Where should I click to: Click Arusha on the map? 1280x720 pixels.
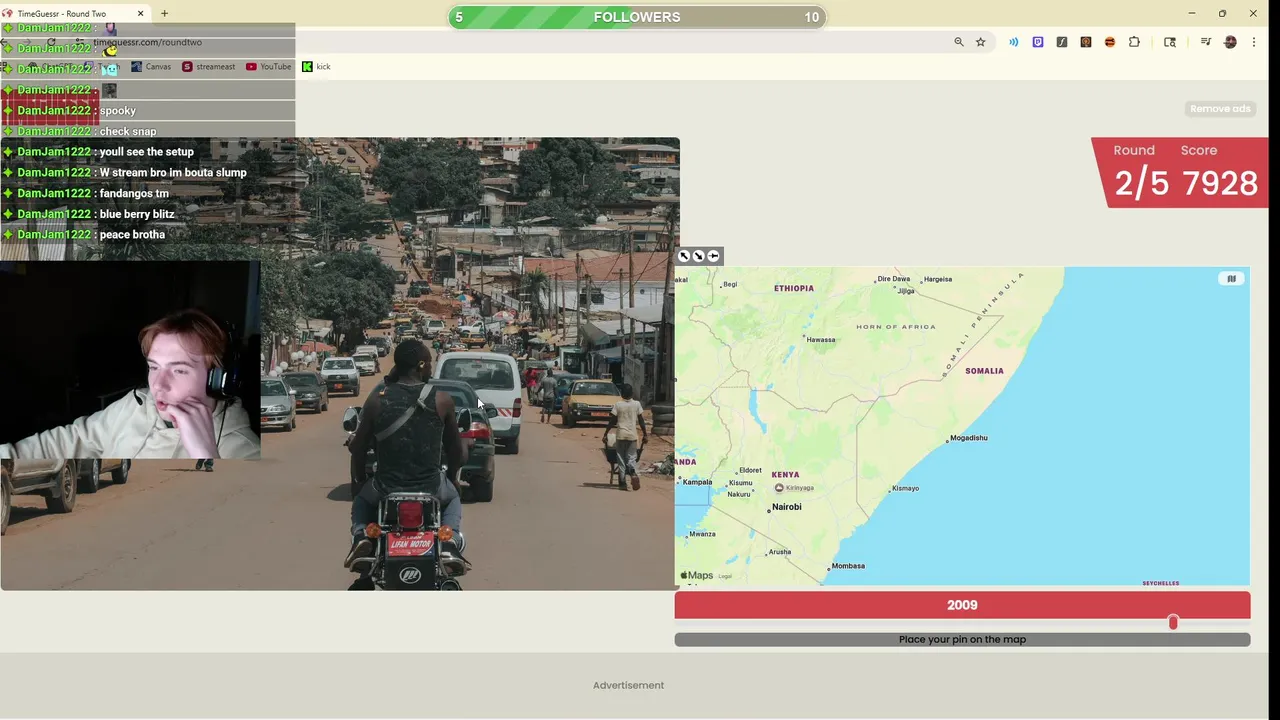coord(777,552)
